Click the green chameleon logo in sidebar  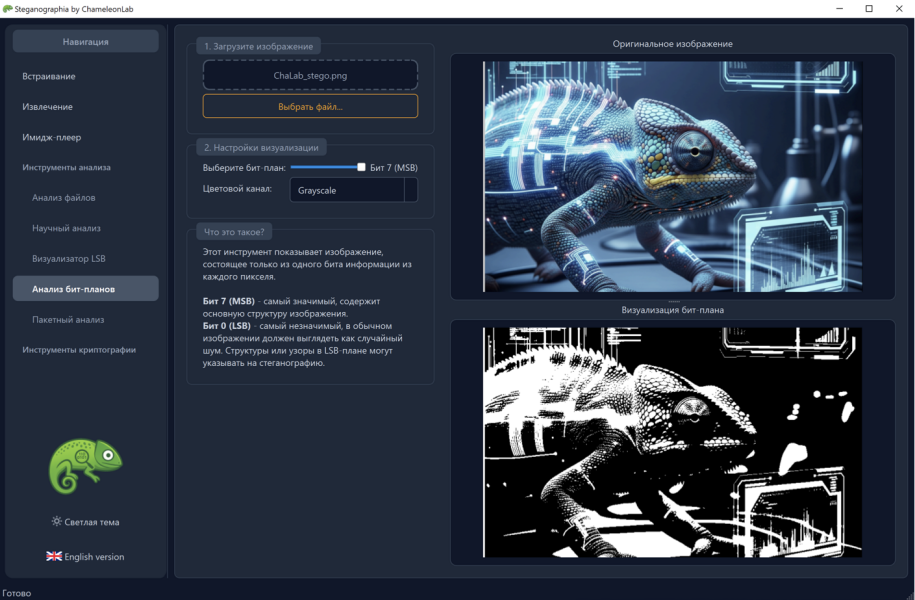[85, 466]
